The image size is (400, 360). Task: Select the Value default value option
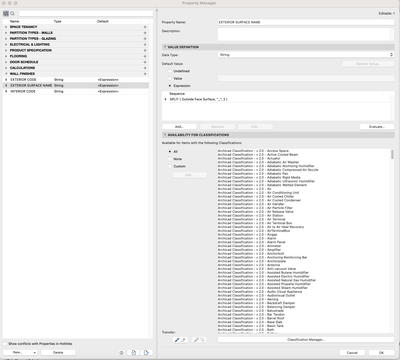170,78
